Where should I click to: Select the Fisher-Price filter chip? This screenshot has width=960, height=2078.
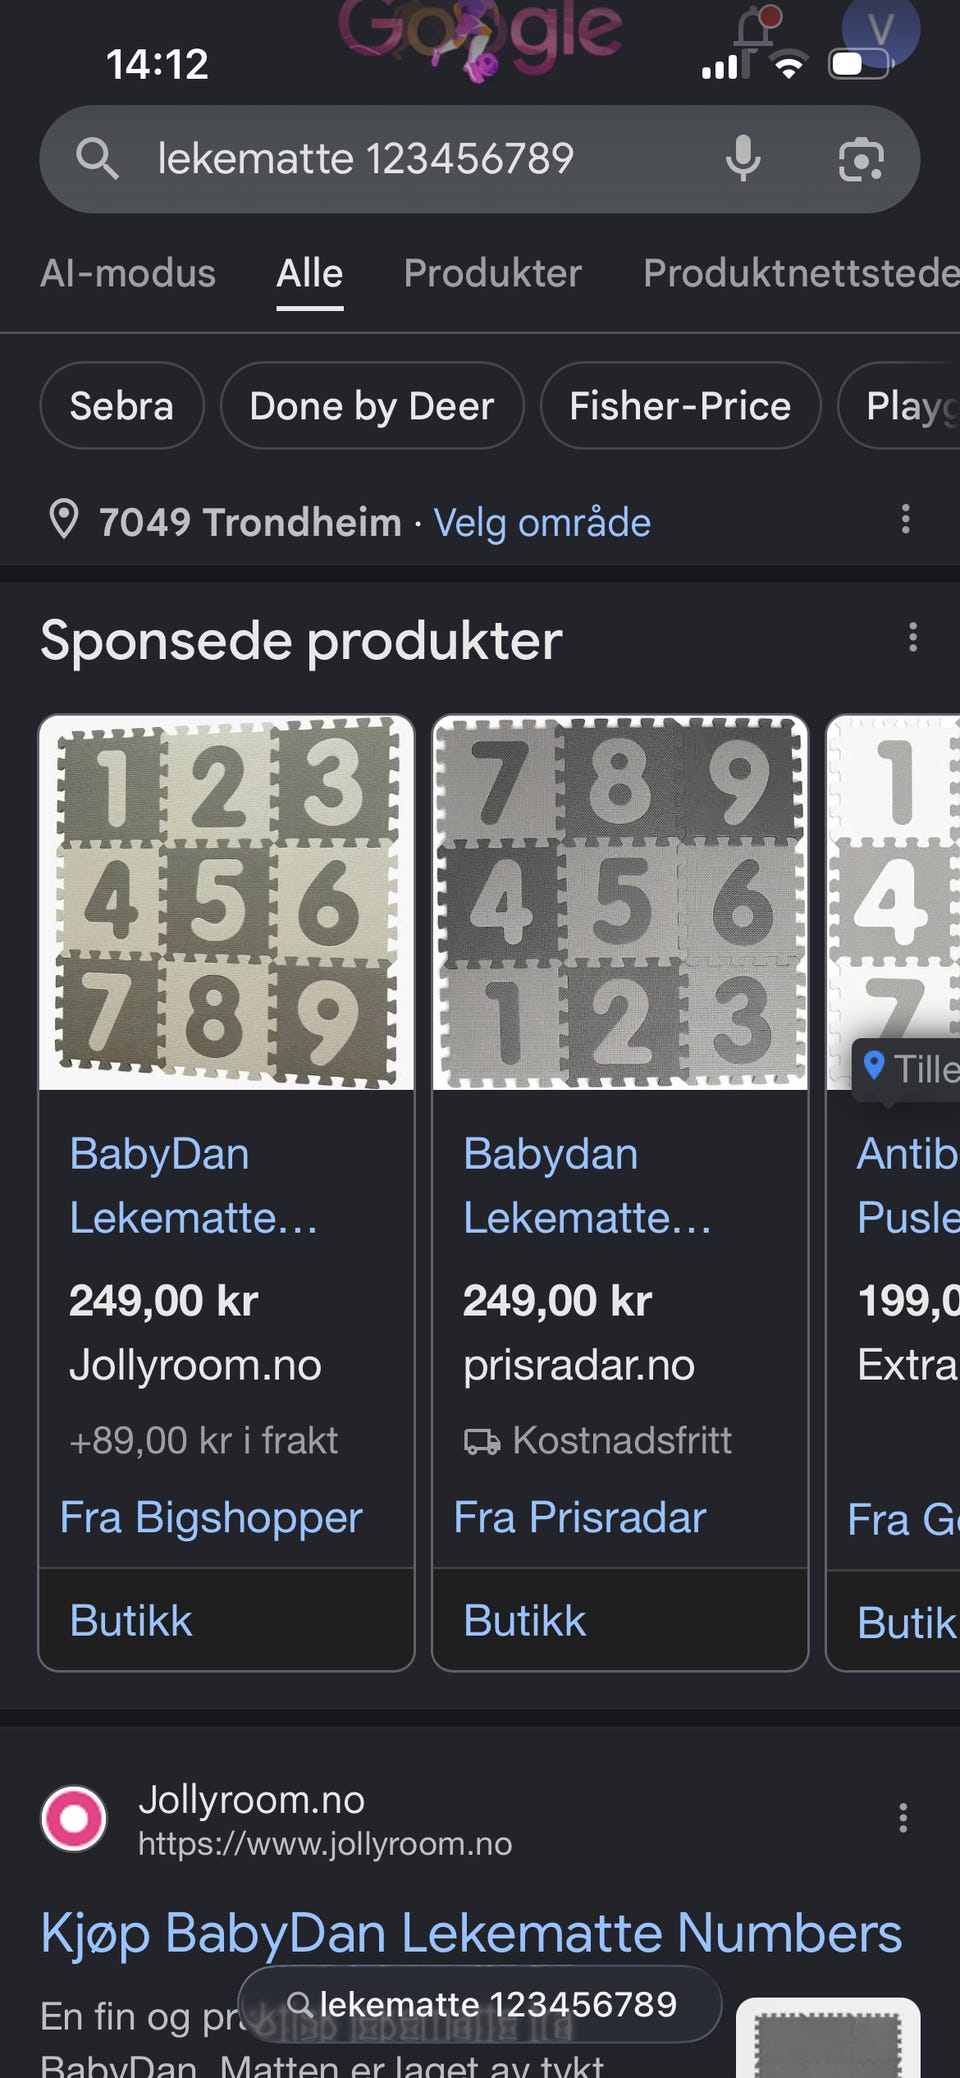[x=680, y=406]
